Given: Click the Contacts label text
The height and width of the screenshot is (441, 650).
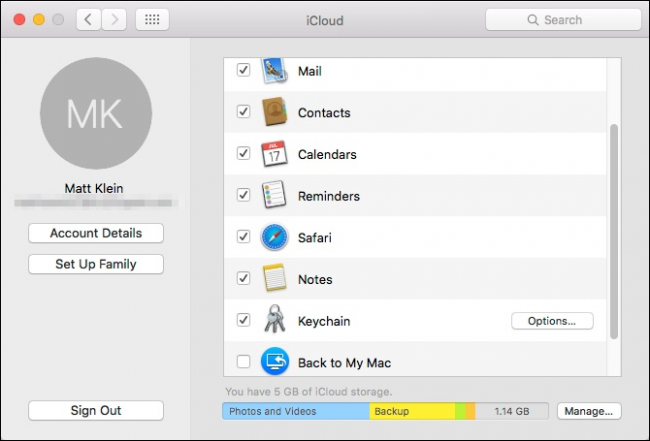Looking at the screenshot, I should pos(324,113).
